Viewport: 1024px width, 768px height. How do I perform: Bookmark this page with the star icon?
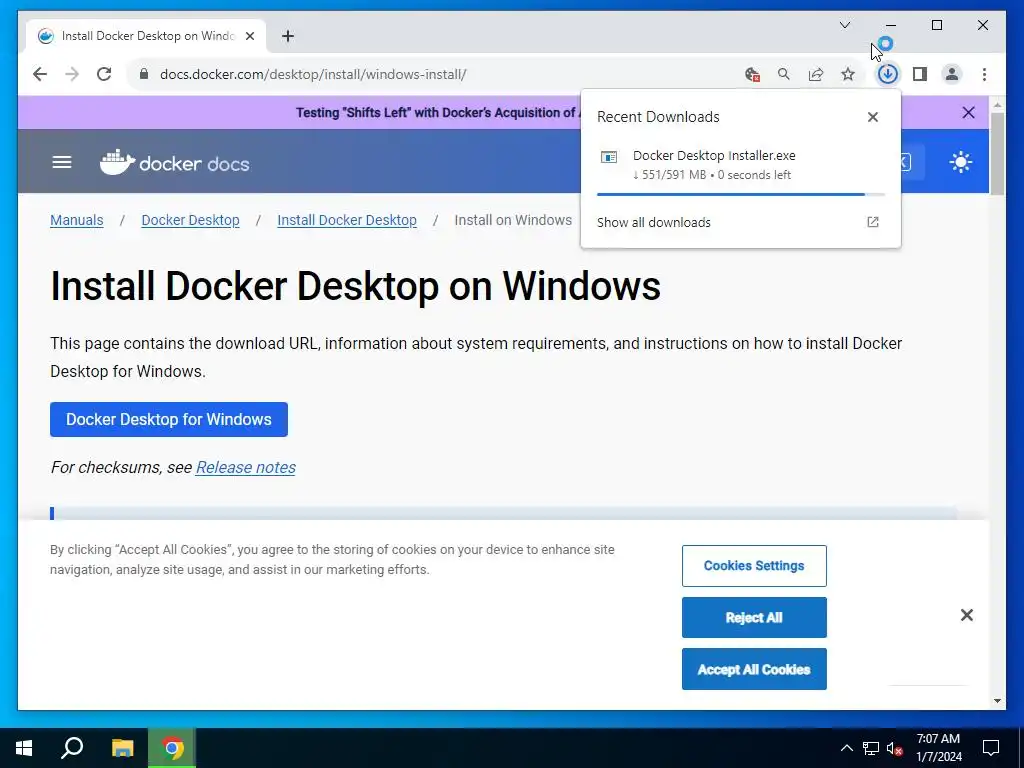[848, 74]
